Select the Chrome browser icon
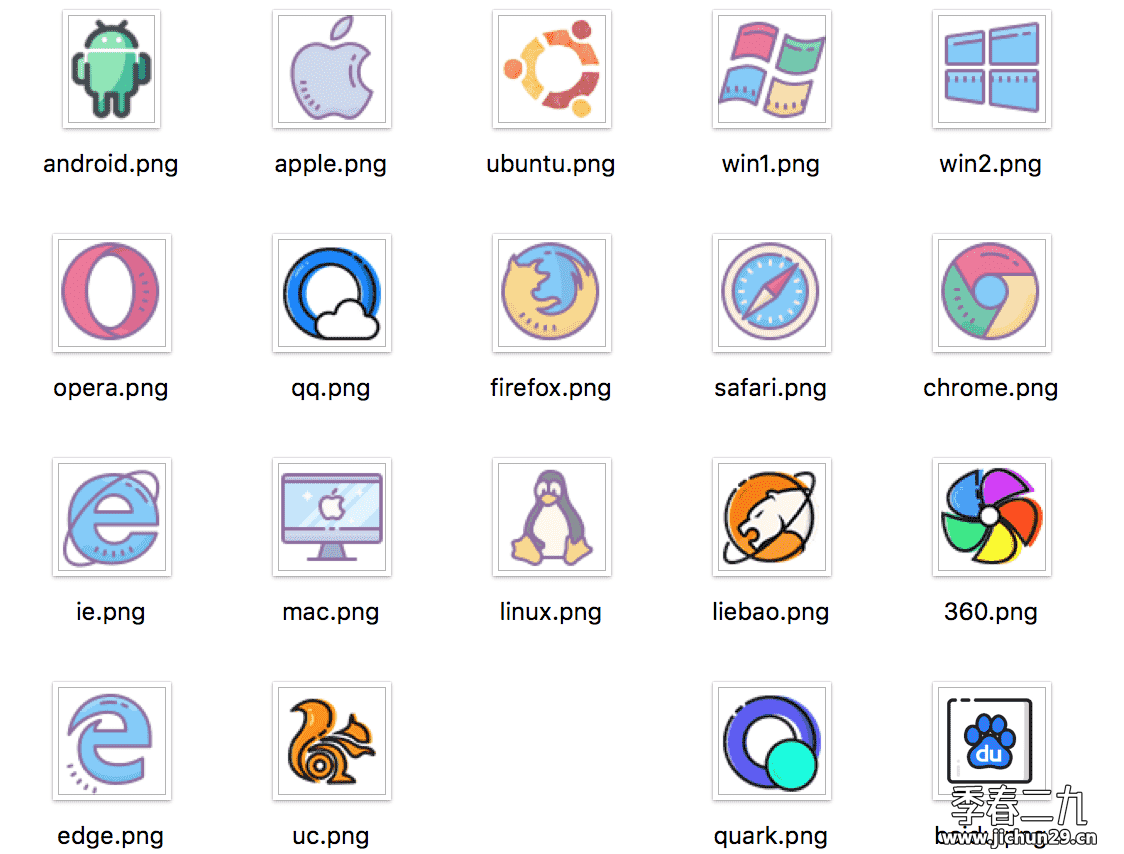This screenshot has height=854, width=1124. tap(991, 293)
